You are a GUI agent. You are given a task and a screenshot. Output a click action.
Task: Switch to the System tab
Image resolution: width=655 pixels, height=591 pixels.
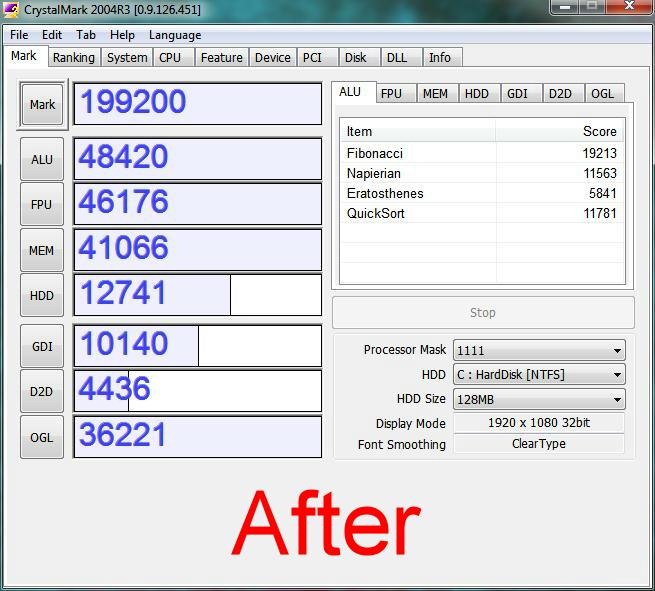point(127,58)
